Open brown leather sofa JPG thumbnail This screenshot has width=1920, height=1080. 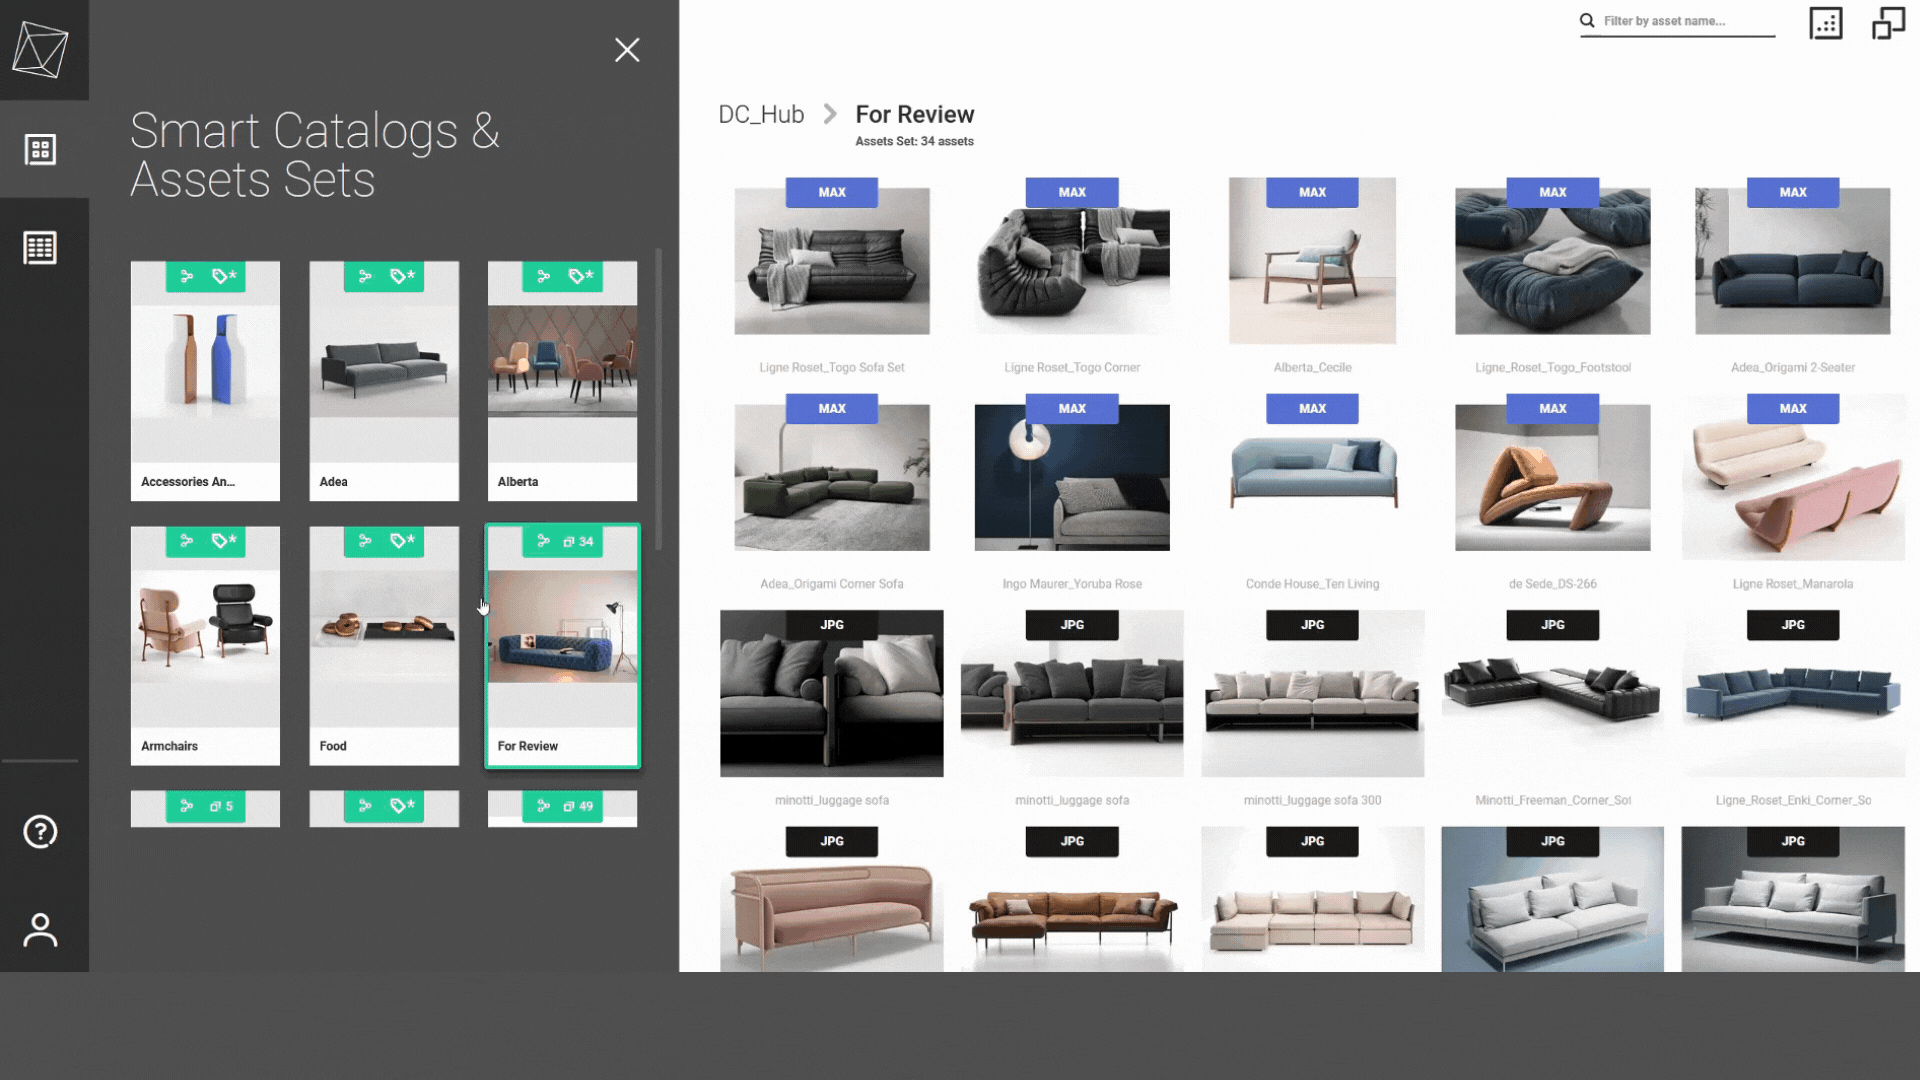(1072, 899)
